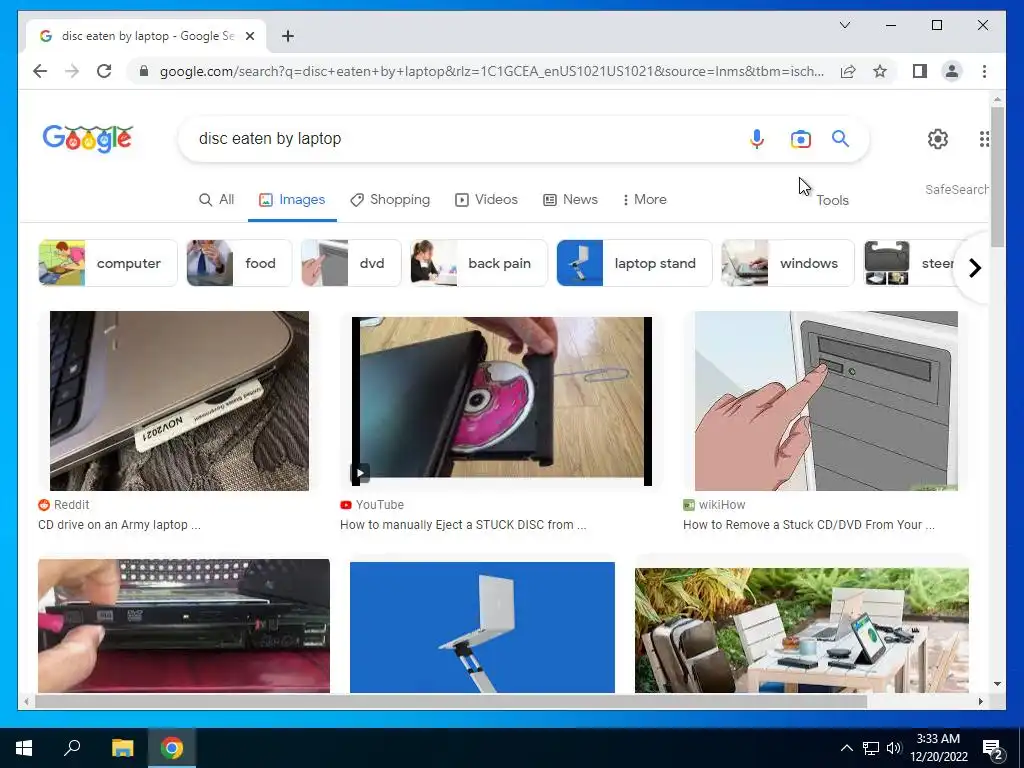Open the wikiHow stuck CD/DVD illustration
Screen dimensions: 1024x768
(826, 400)
